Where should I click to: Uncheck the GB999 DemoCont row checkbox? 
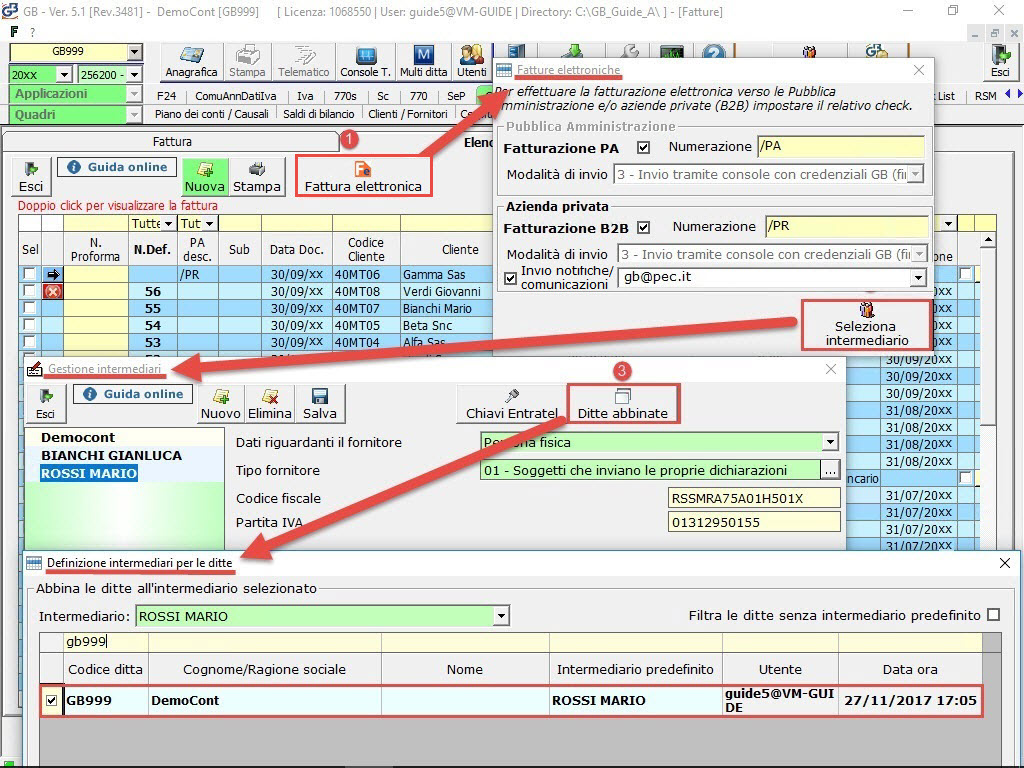[52, 701]
